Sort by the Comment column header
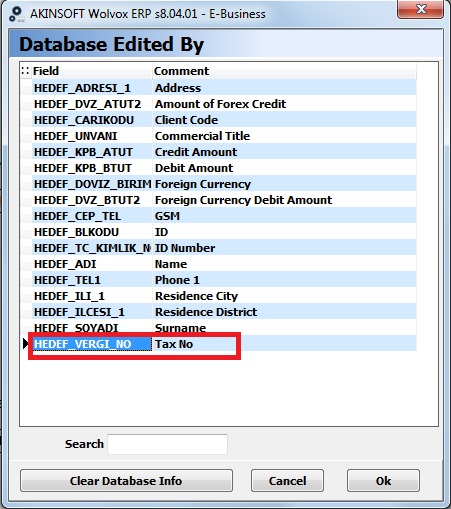The height and width of the screenshot is (509, 451). [x=284, y=71]
